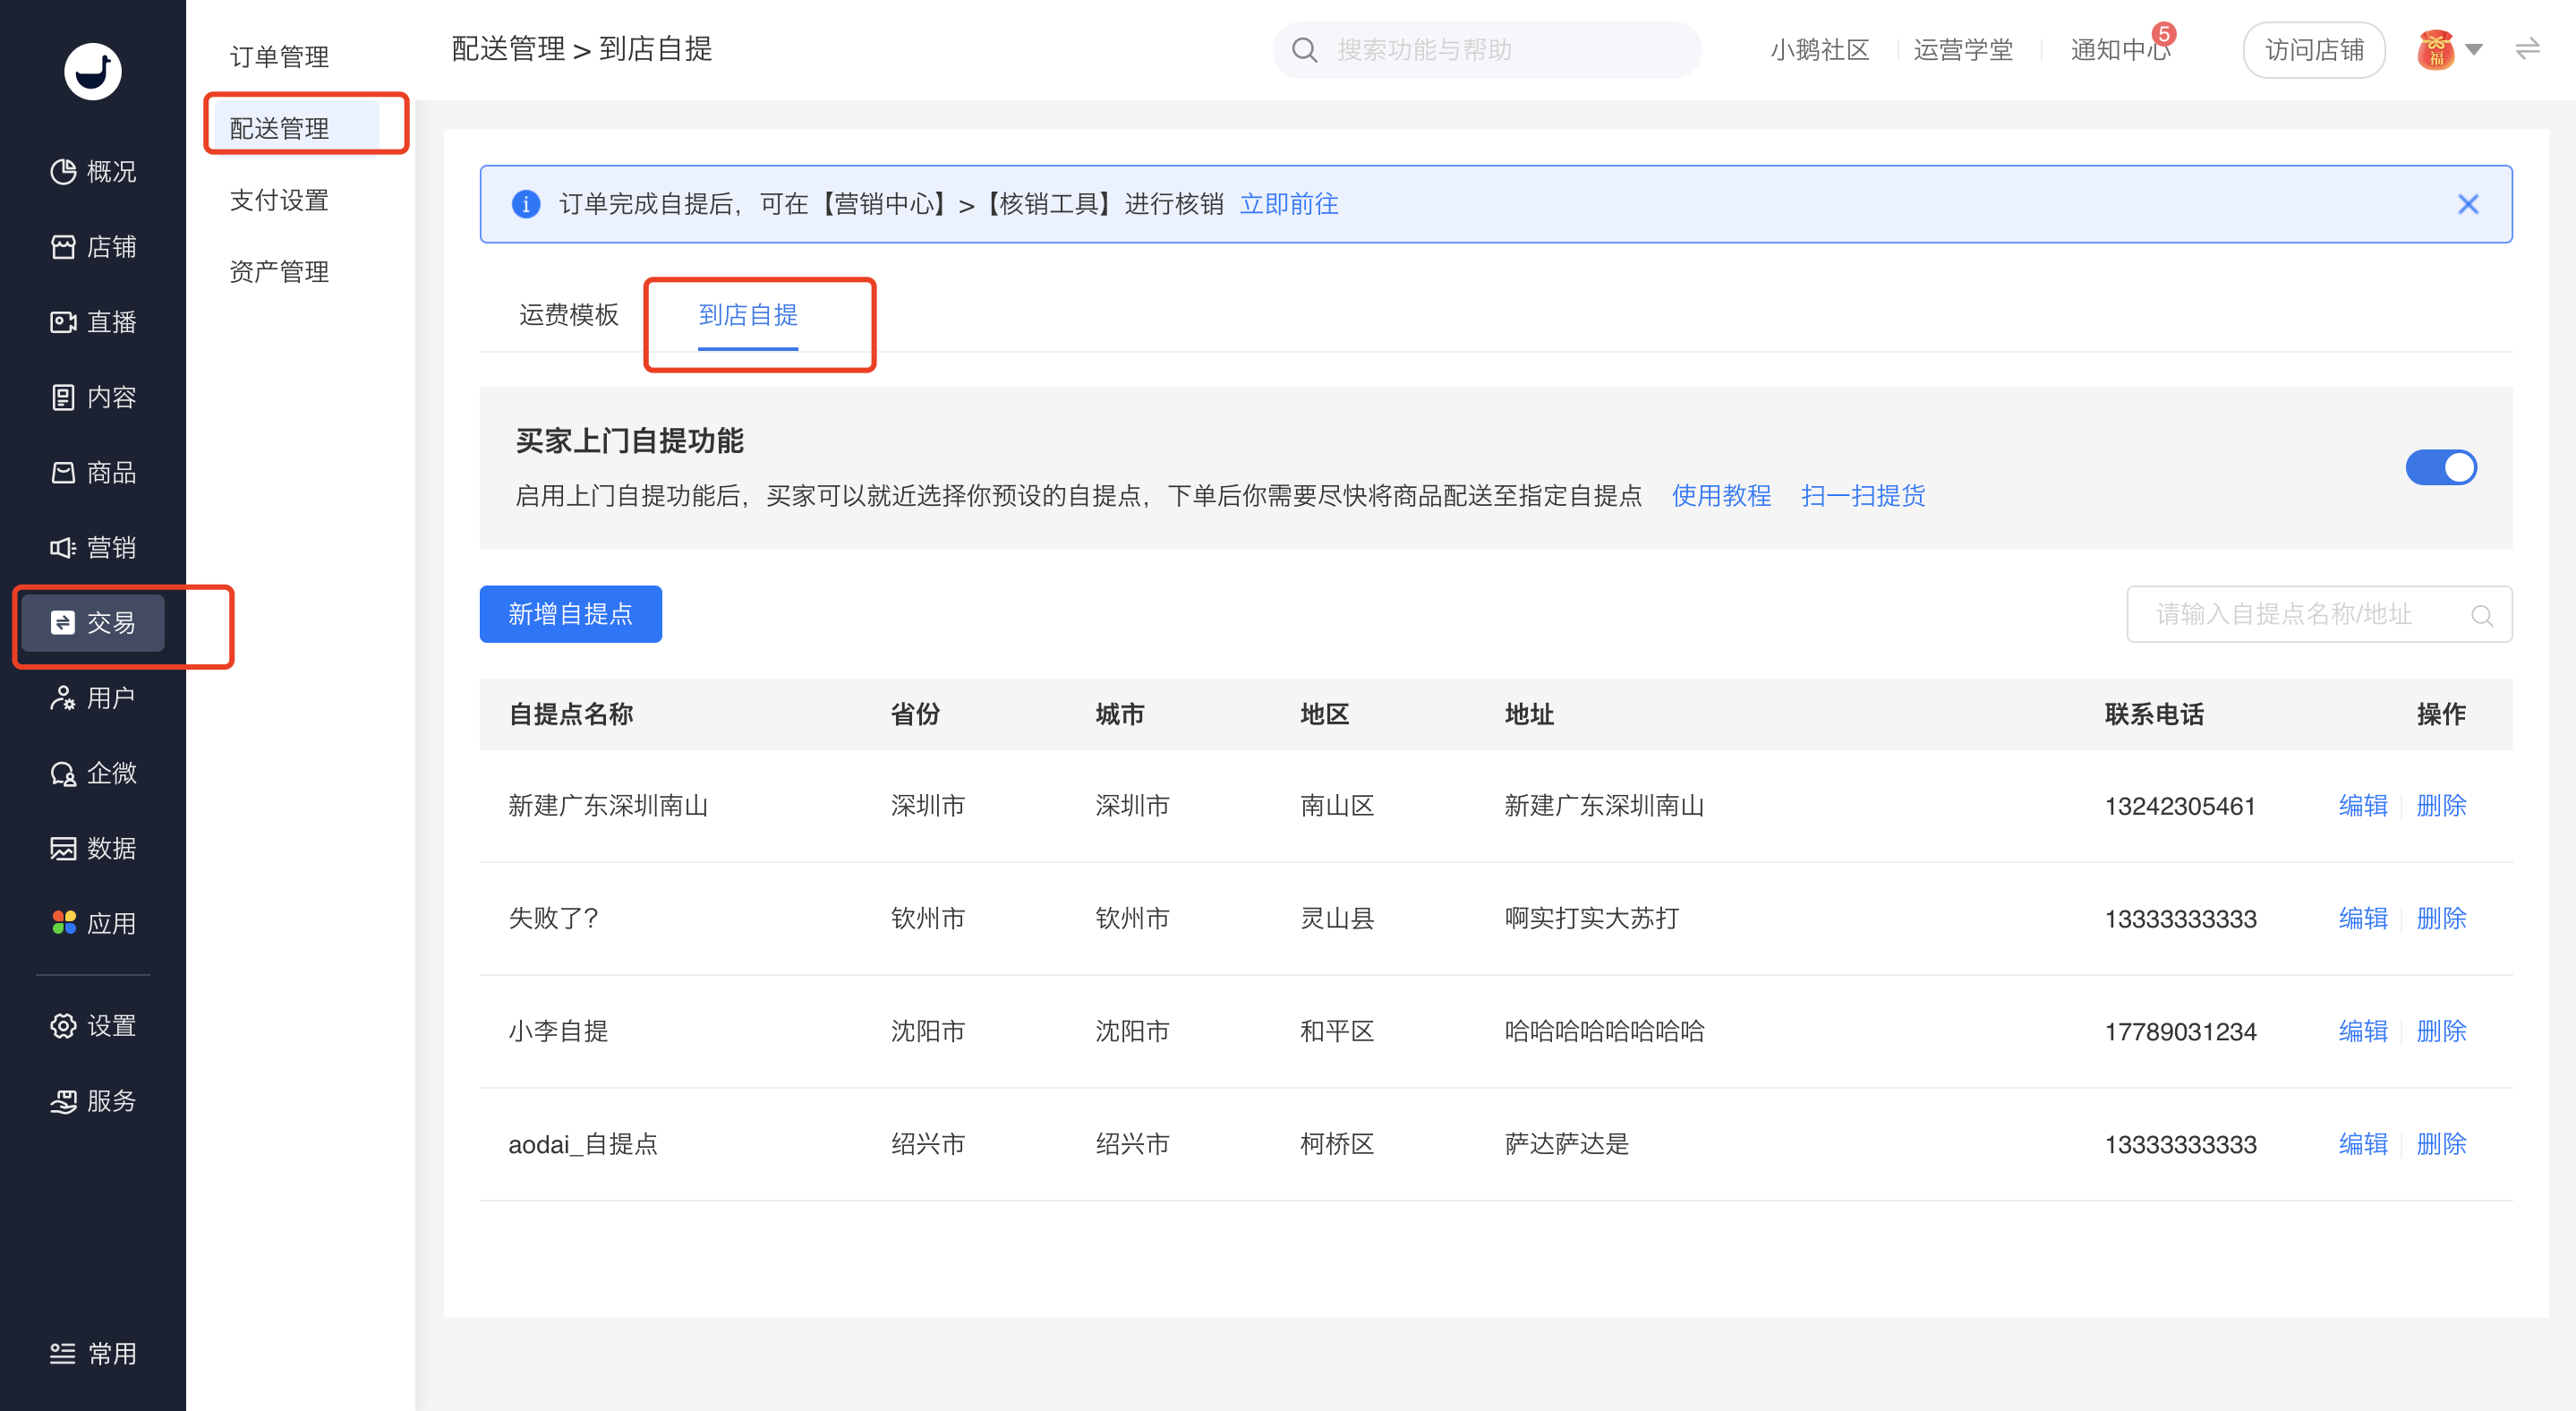Open the 内容 content section
Screen dimensions: 2576x1411
[x=93, y=397]
